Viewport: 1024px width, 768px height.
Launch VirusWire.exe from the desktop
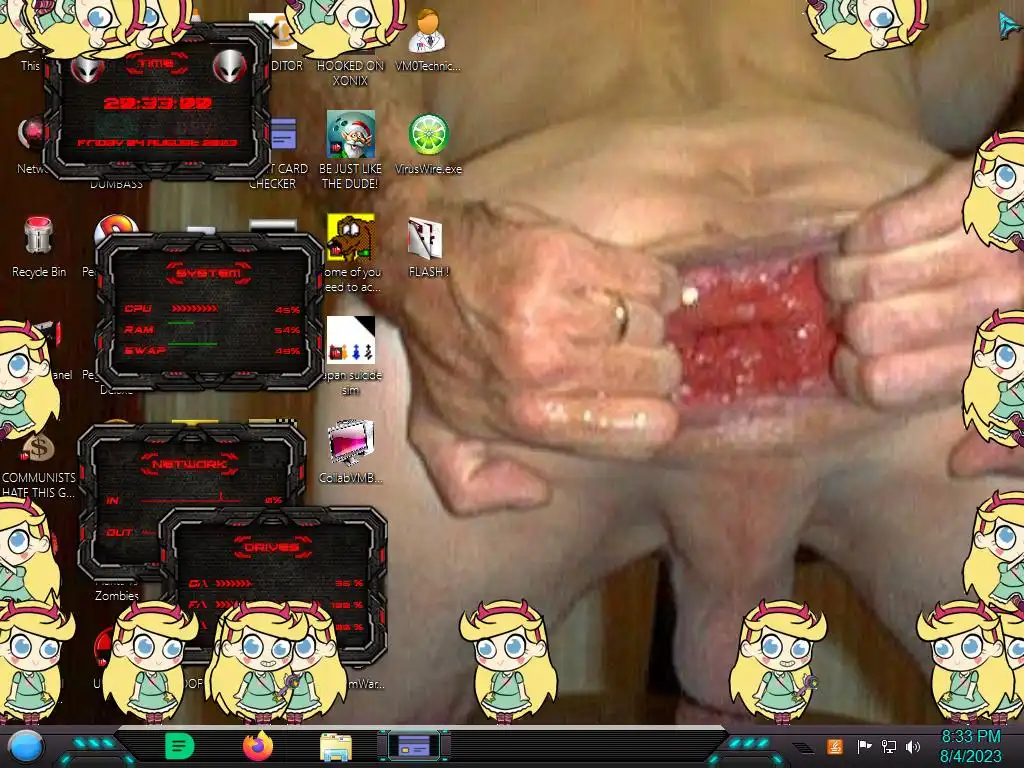point(428,144)
